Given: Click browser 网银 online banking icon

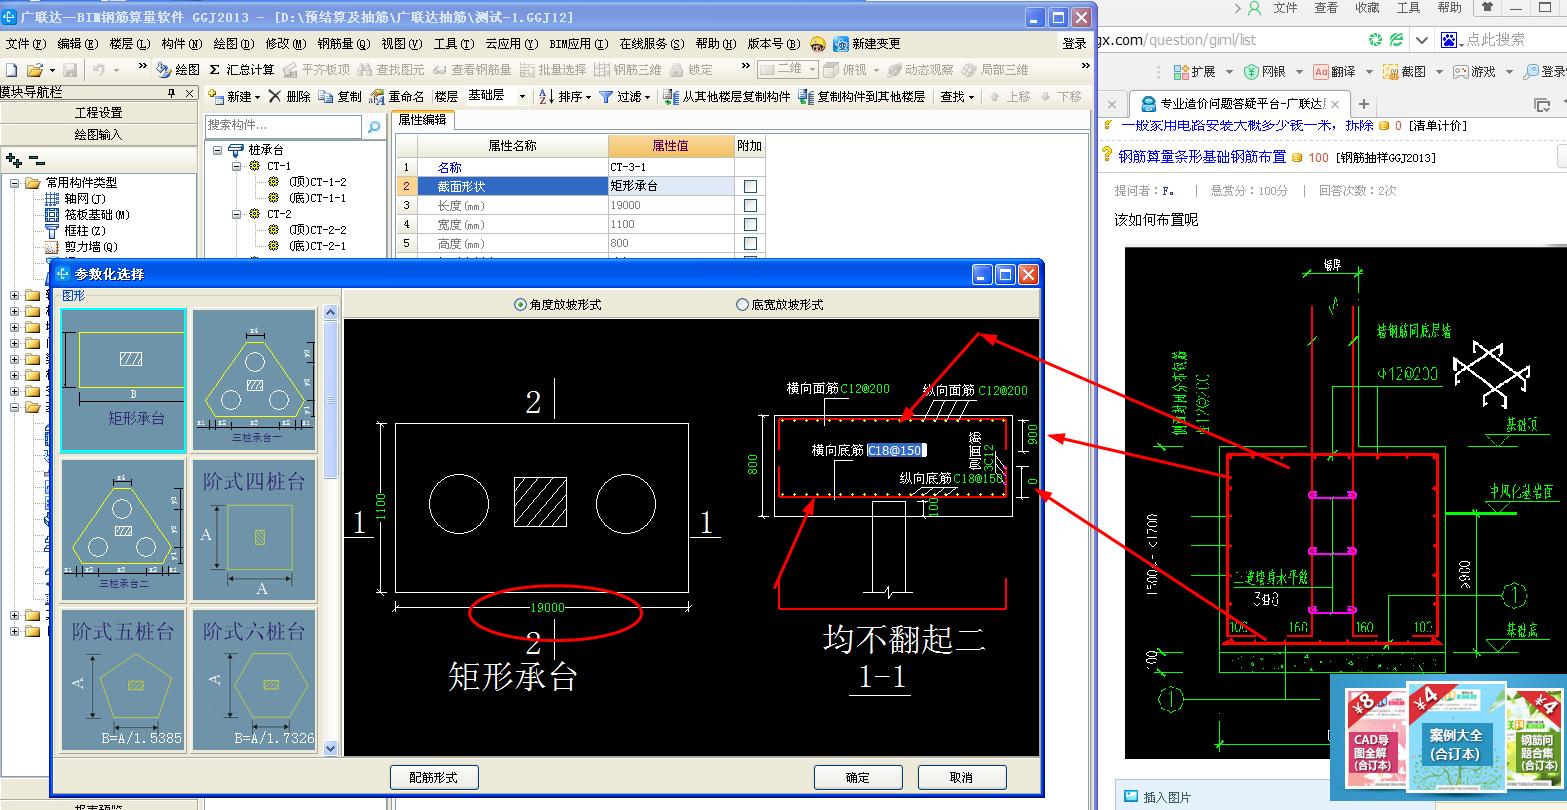Looking at the screenshot, I should pyautogui.click(x=1251, y=72).
